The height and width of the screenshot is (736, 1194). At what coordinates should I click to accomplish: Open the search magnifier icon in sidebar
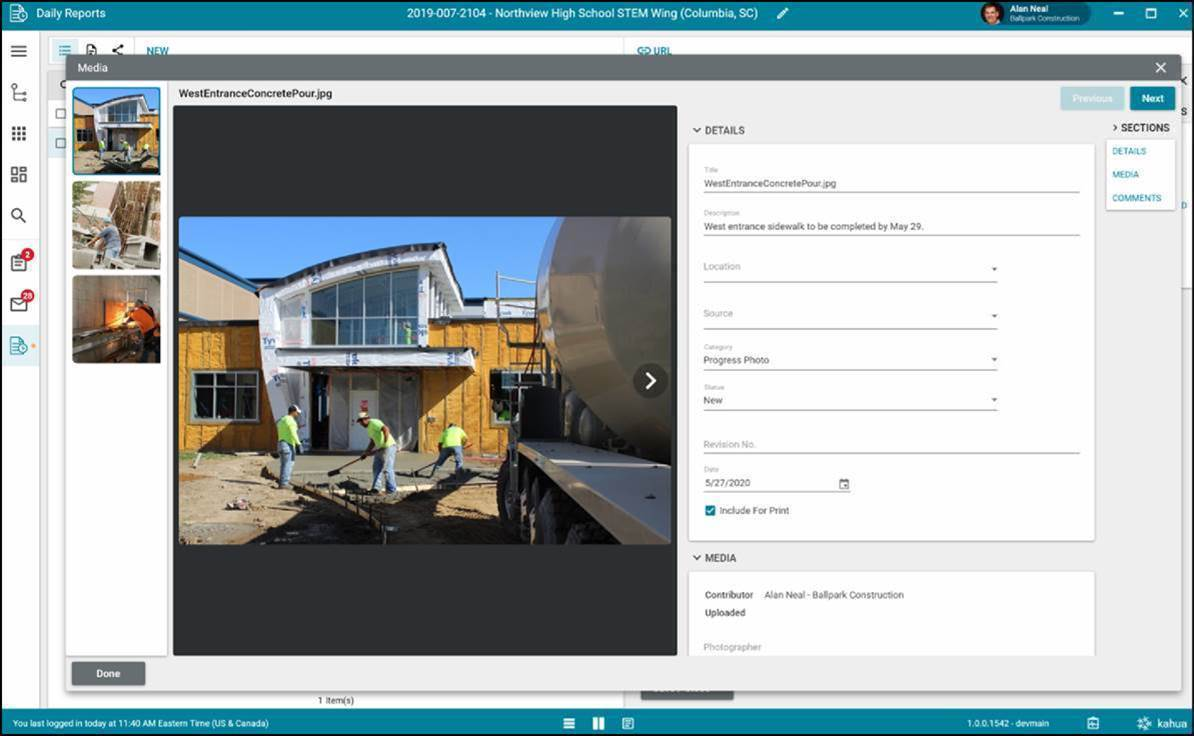19,215
